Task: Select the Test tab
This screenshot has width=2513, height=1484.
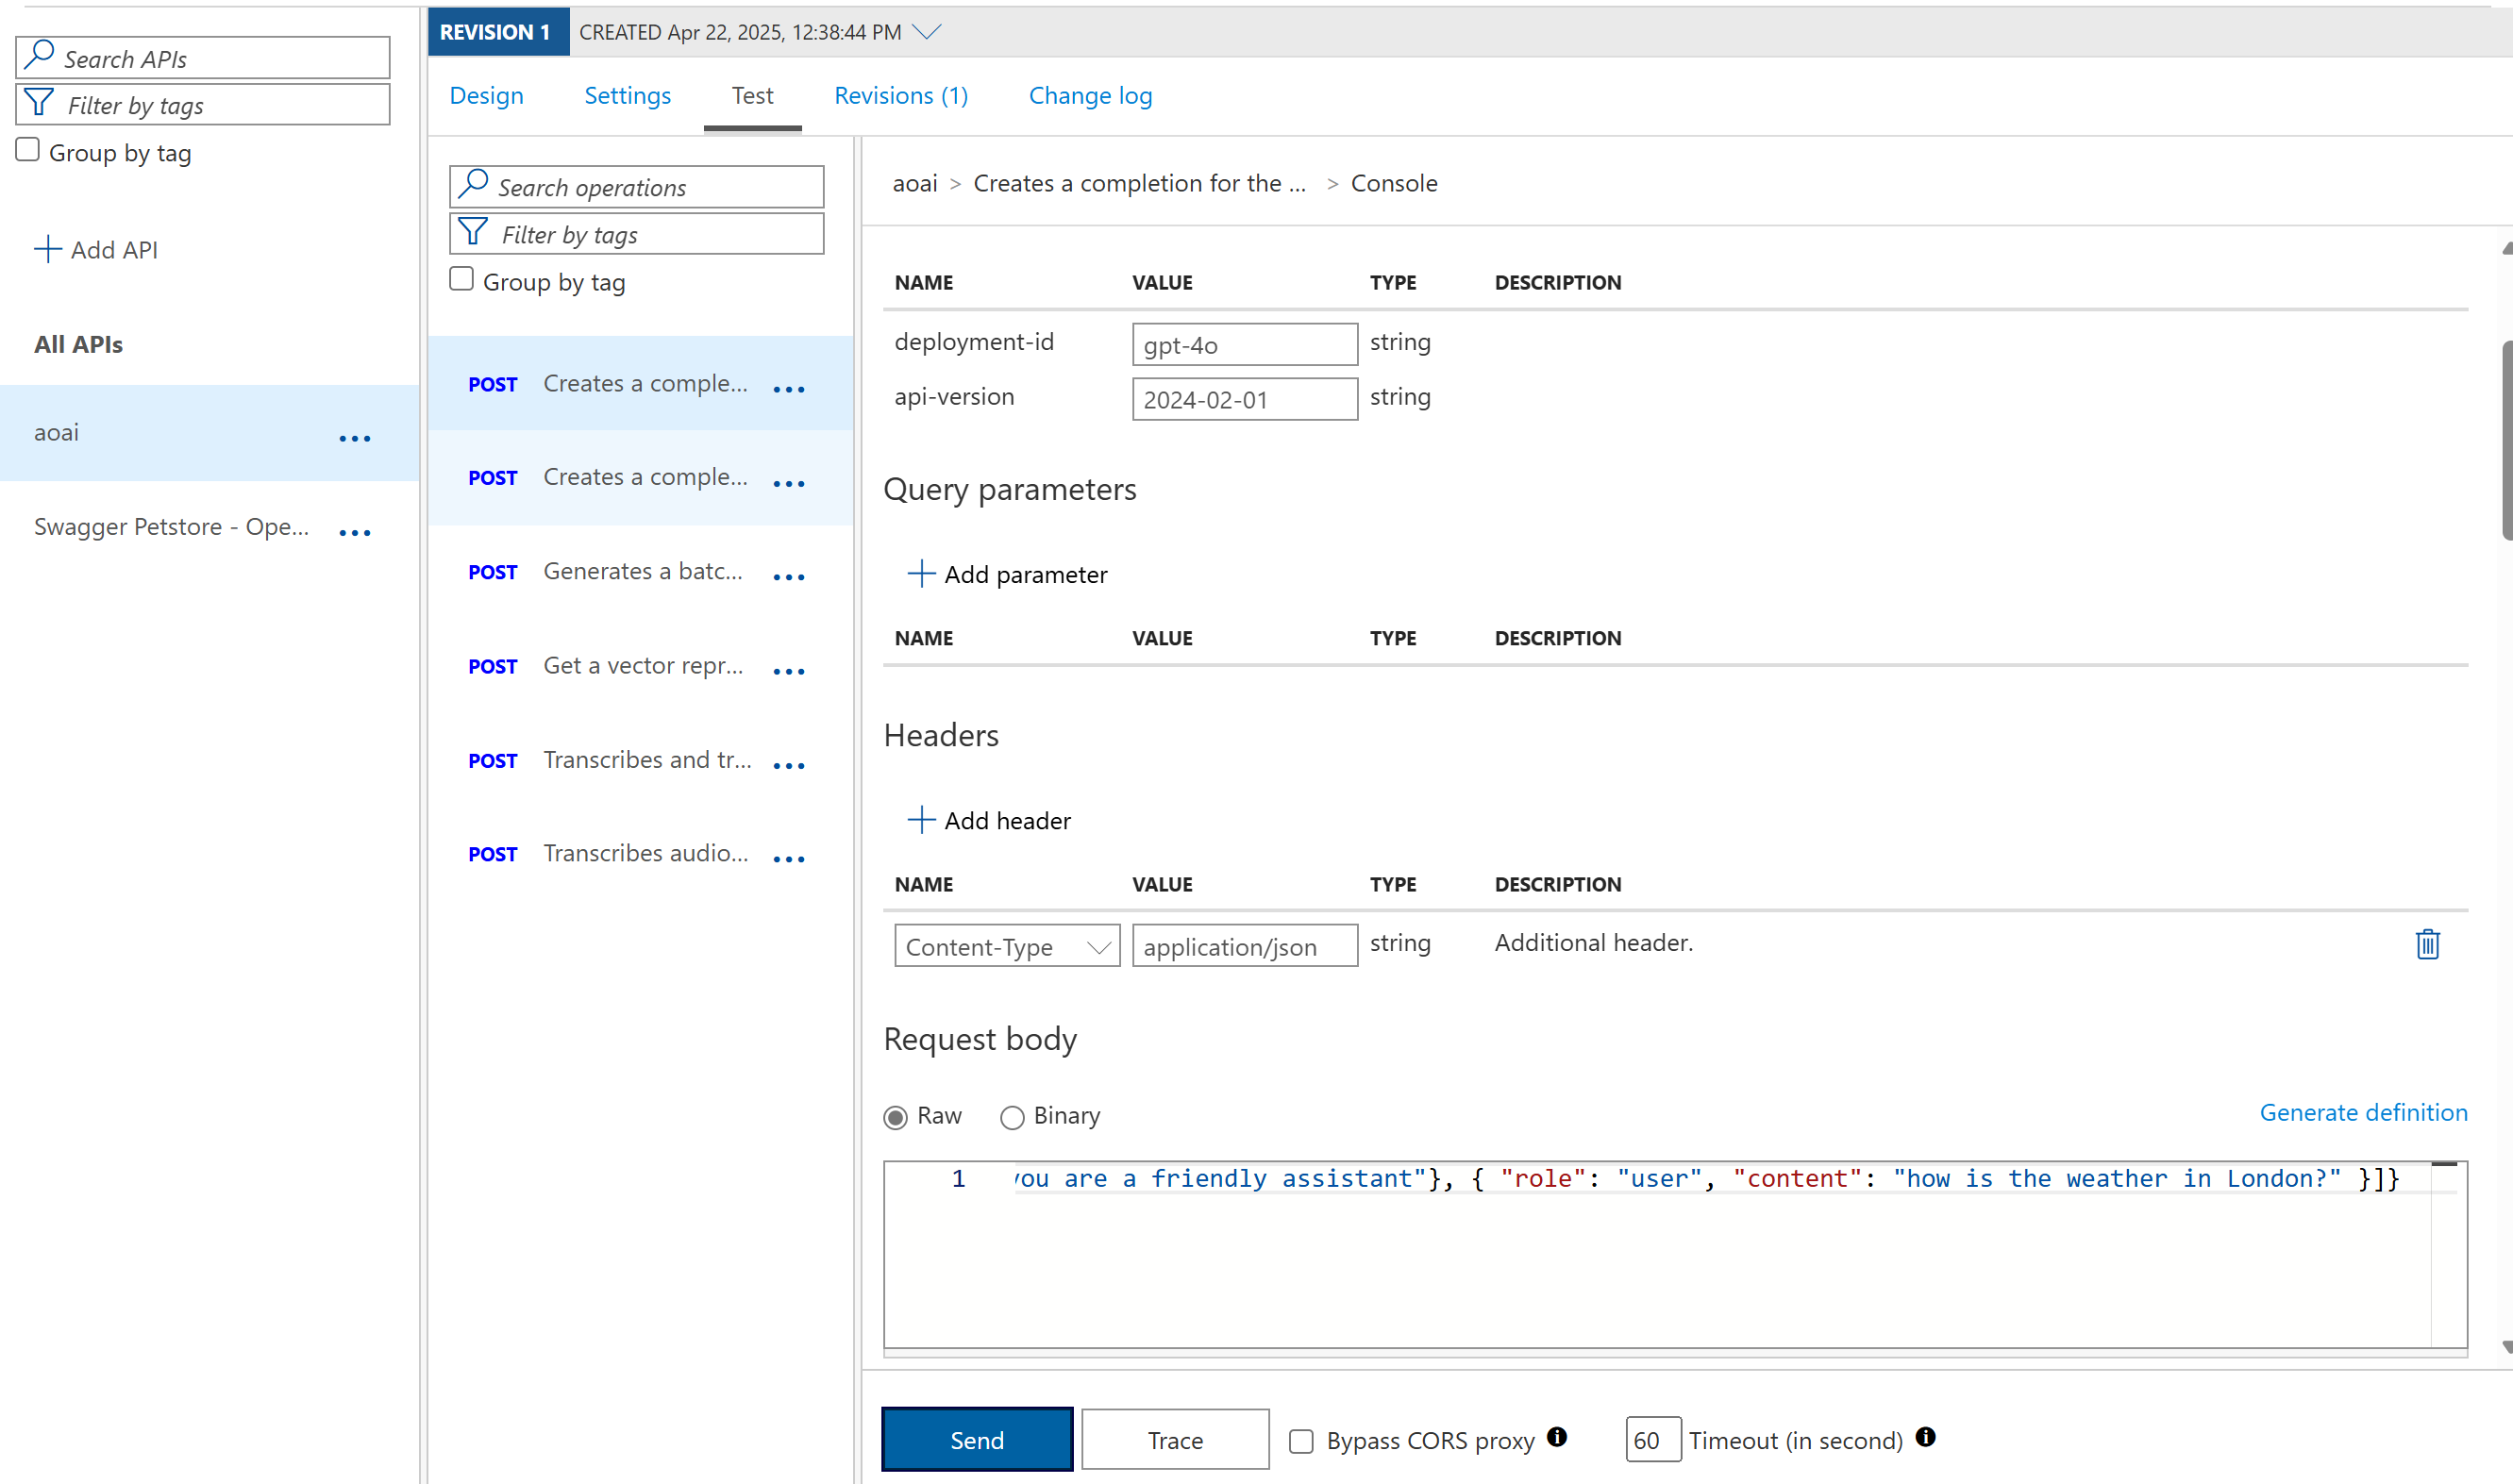Action: 752,95
